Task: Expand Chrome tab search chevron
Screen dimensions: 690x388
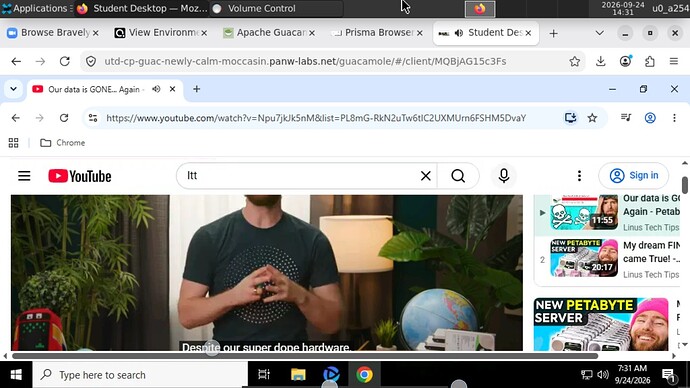Action: click(14, 89)
